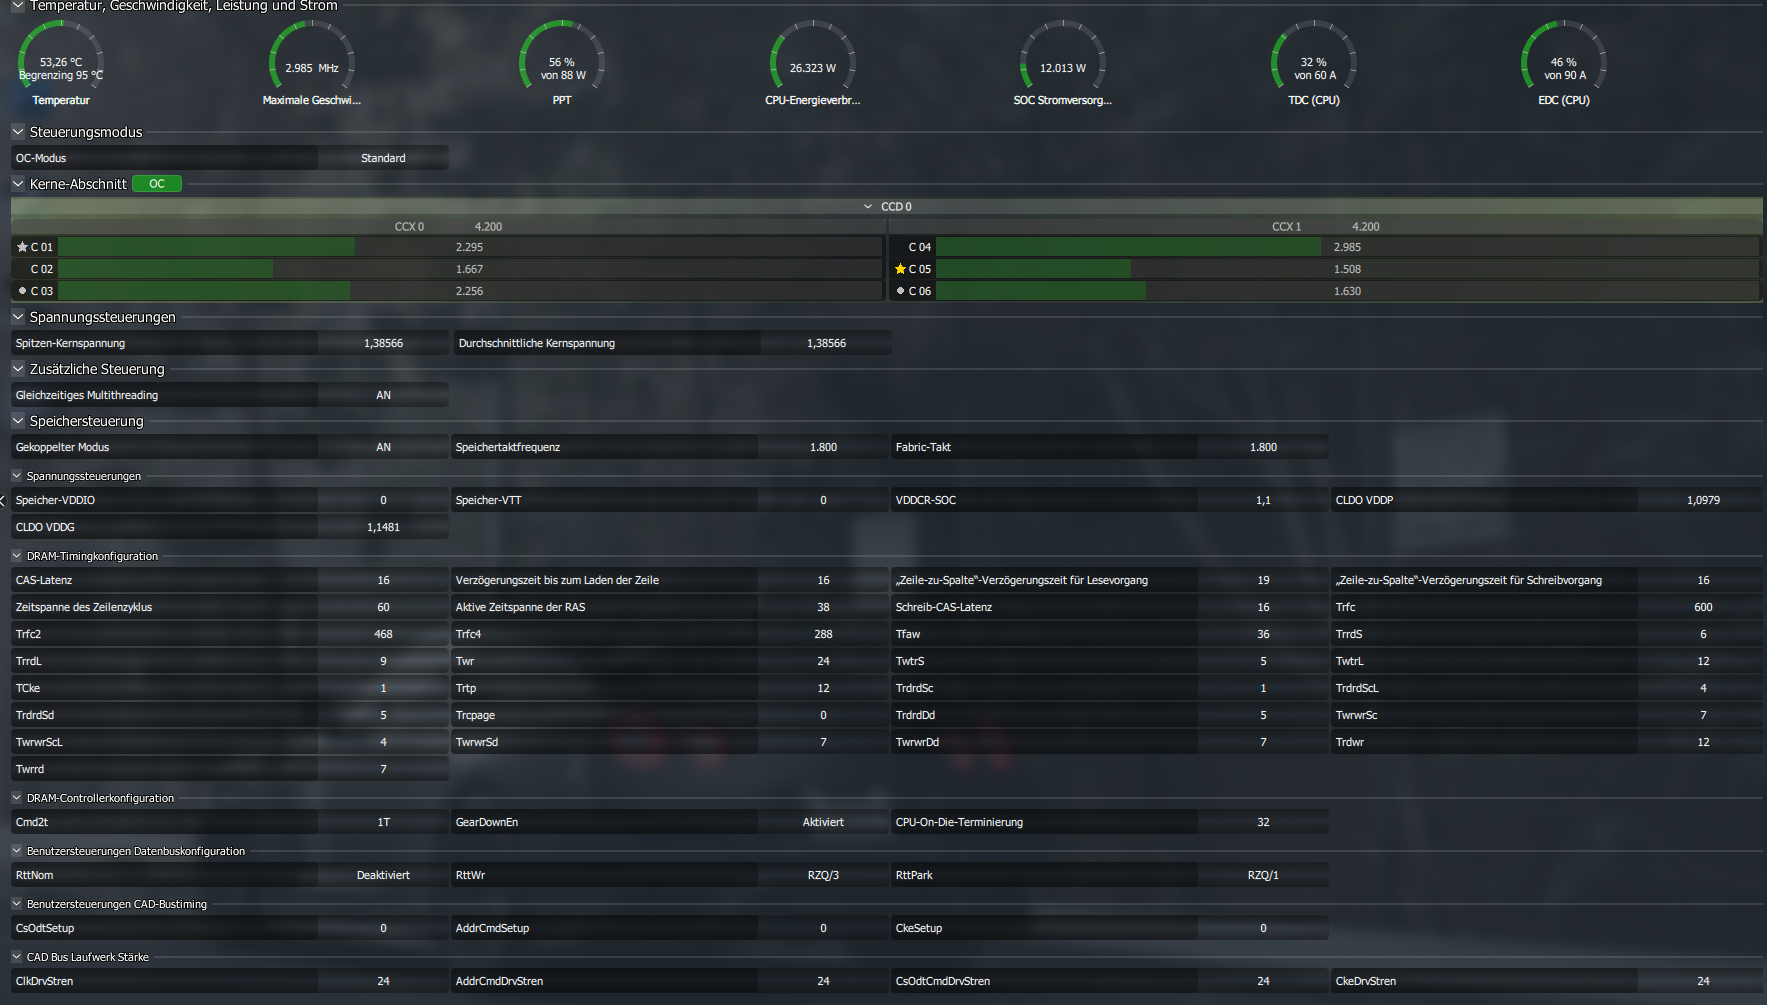Collapse the CCD 0 group chevron
Screen dimensions: 1767x1005
coord(868,207)
